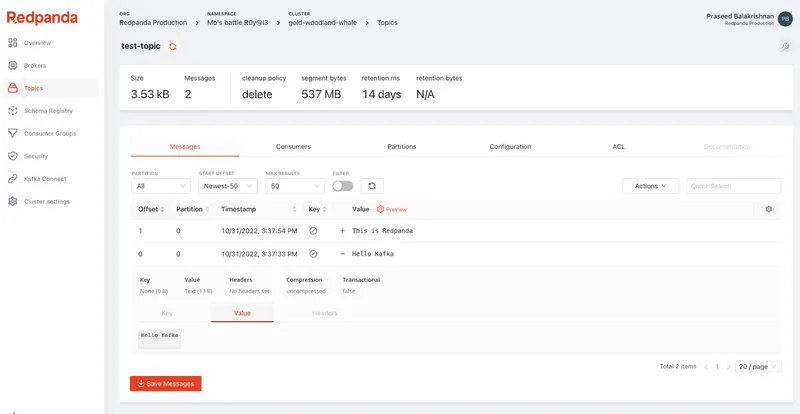
Task: Collapse the 'Hello Kafka' message row
Action: [x=342, y=254]
